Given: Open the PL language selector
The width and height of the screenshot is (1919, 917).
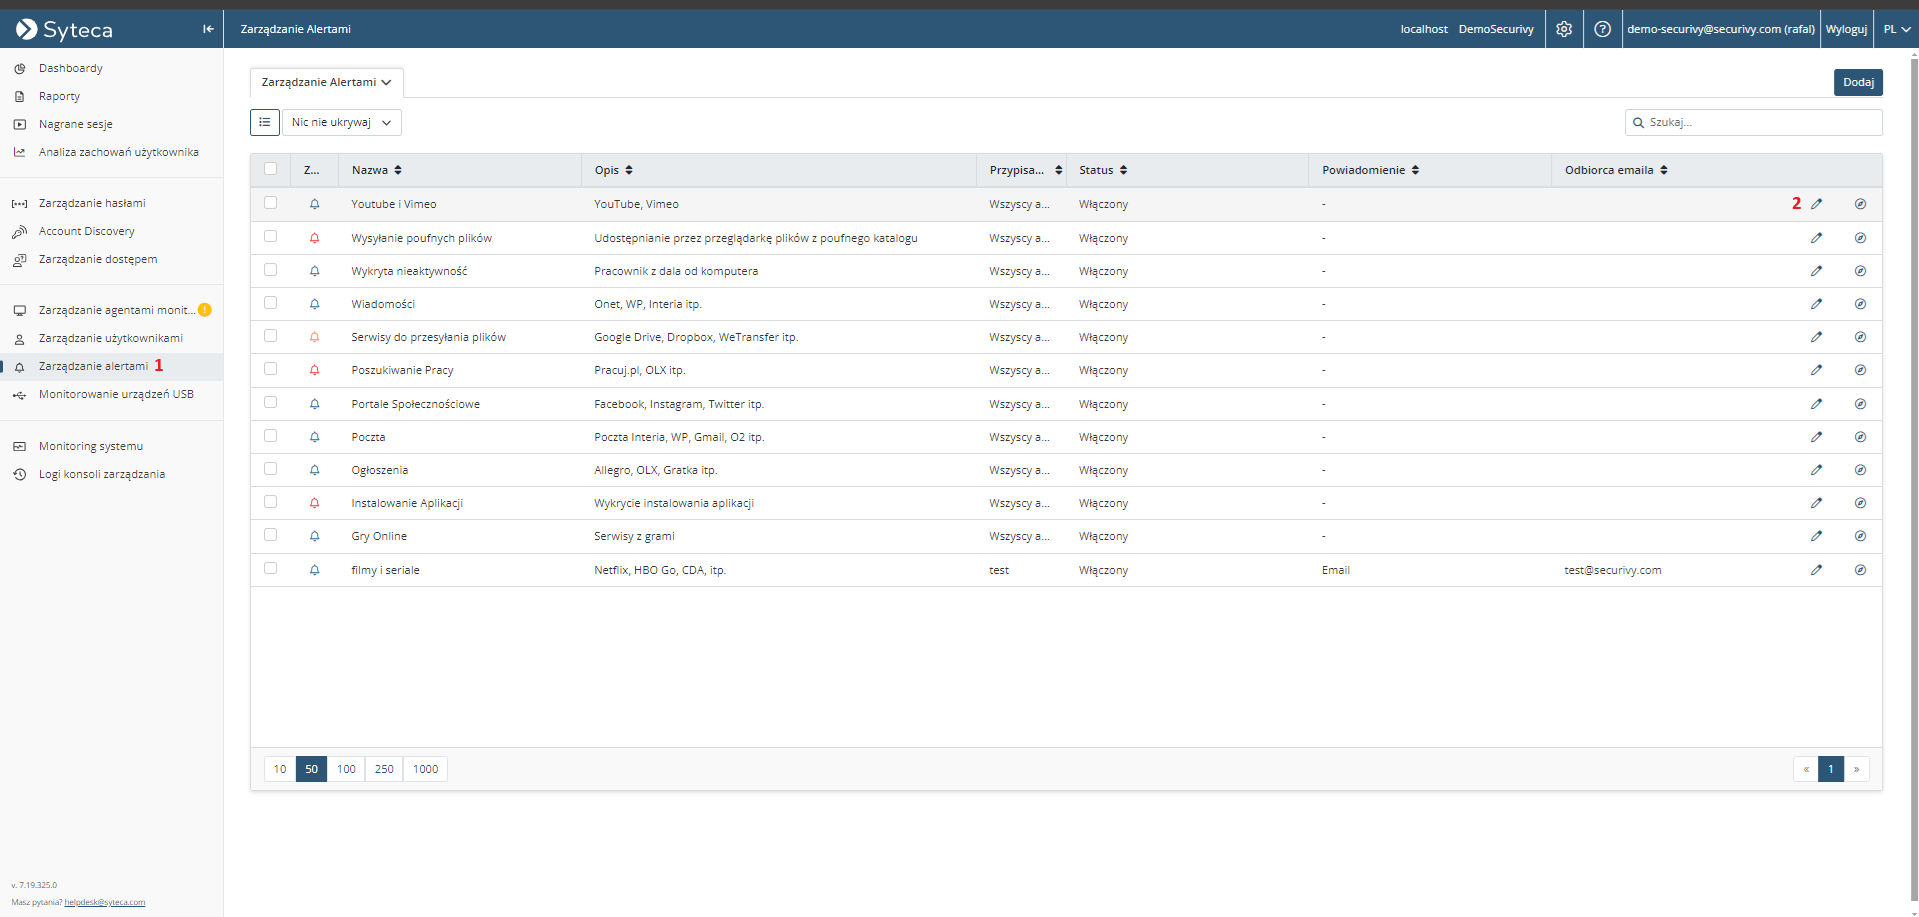Looking at the screenshot, I should 1896,29.
